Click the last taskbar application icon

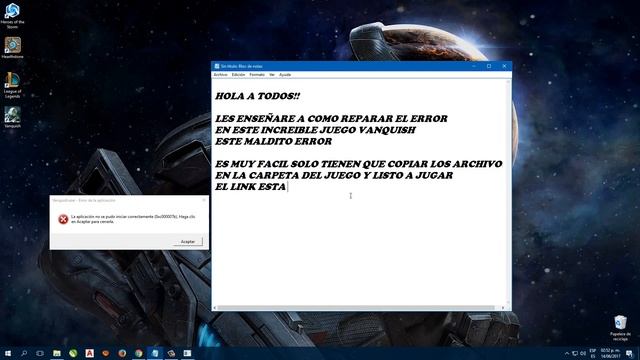187,353
